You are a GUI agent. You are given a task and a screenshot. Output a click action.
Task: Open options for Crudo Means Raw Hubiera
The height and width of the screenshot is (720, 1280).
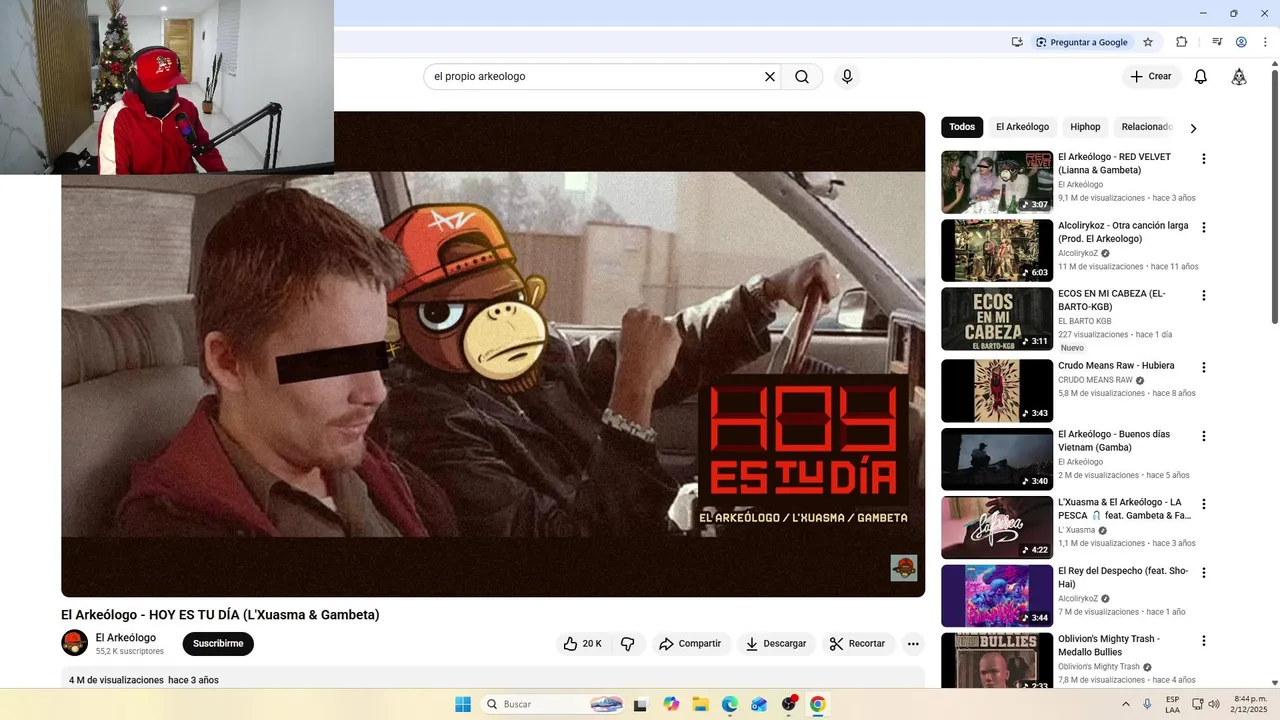pos(1204,367)
